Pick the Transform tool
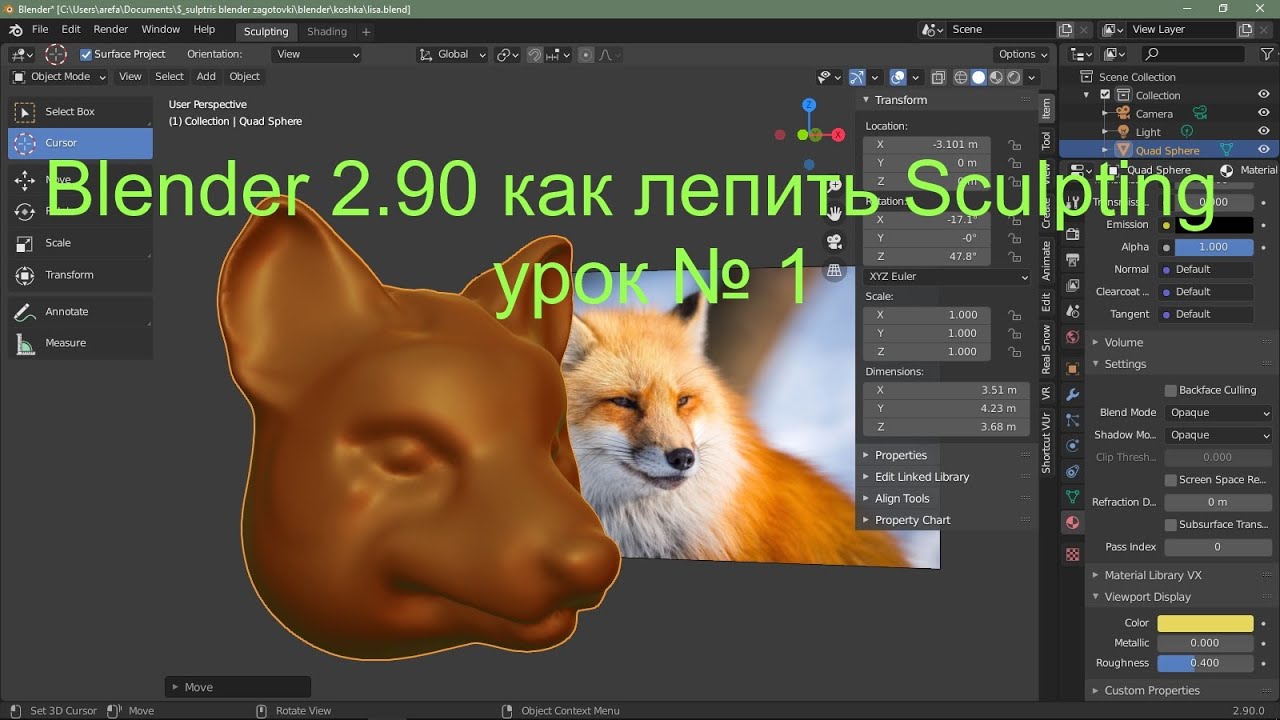This screenshot has width=1280, height=720. pos(80,275)
